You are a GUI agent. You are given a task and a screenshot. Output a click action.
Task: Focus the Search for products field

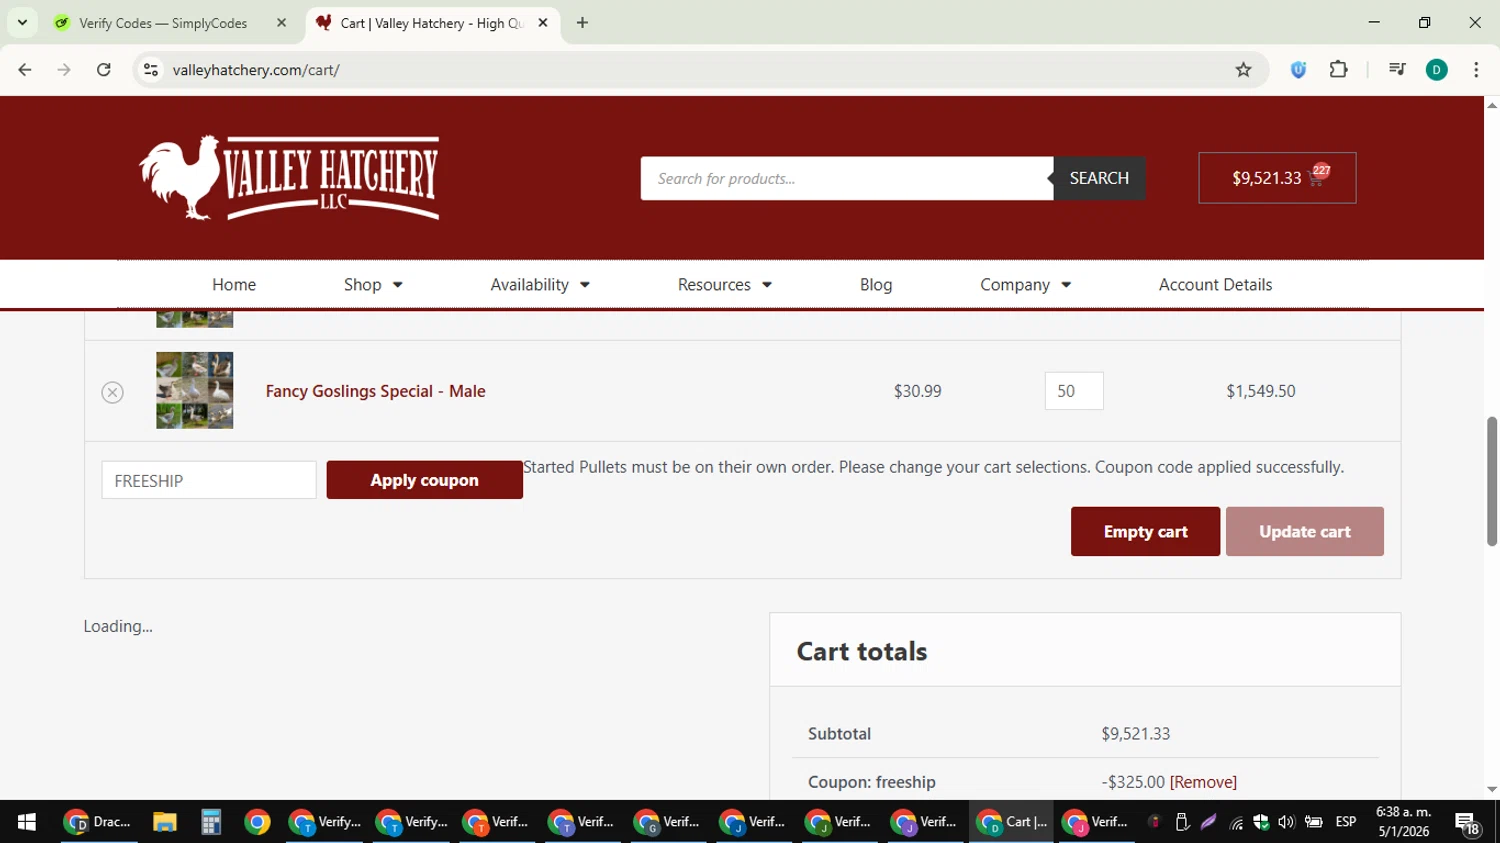(x=847, y=178)
